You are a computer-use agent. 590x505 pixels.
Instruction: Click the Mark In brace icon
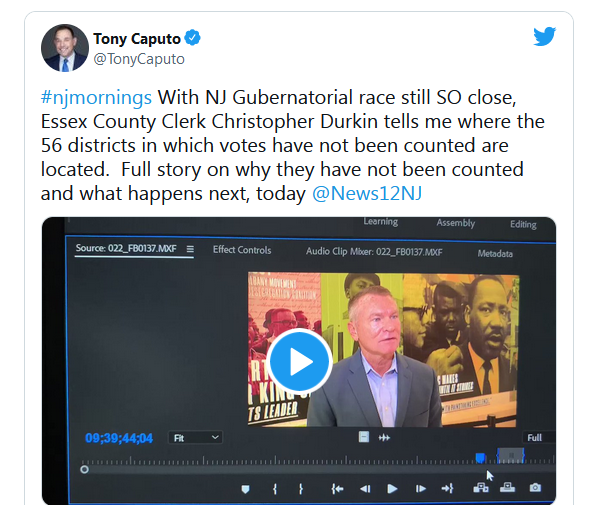275,489
